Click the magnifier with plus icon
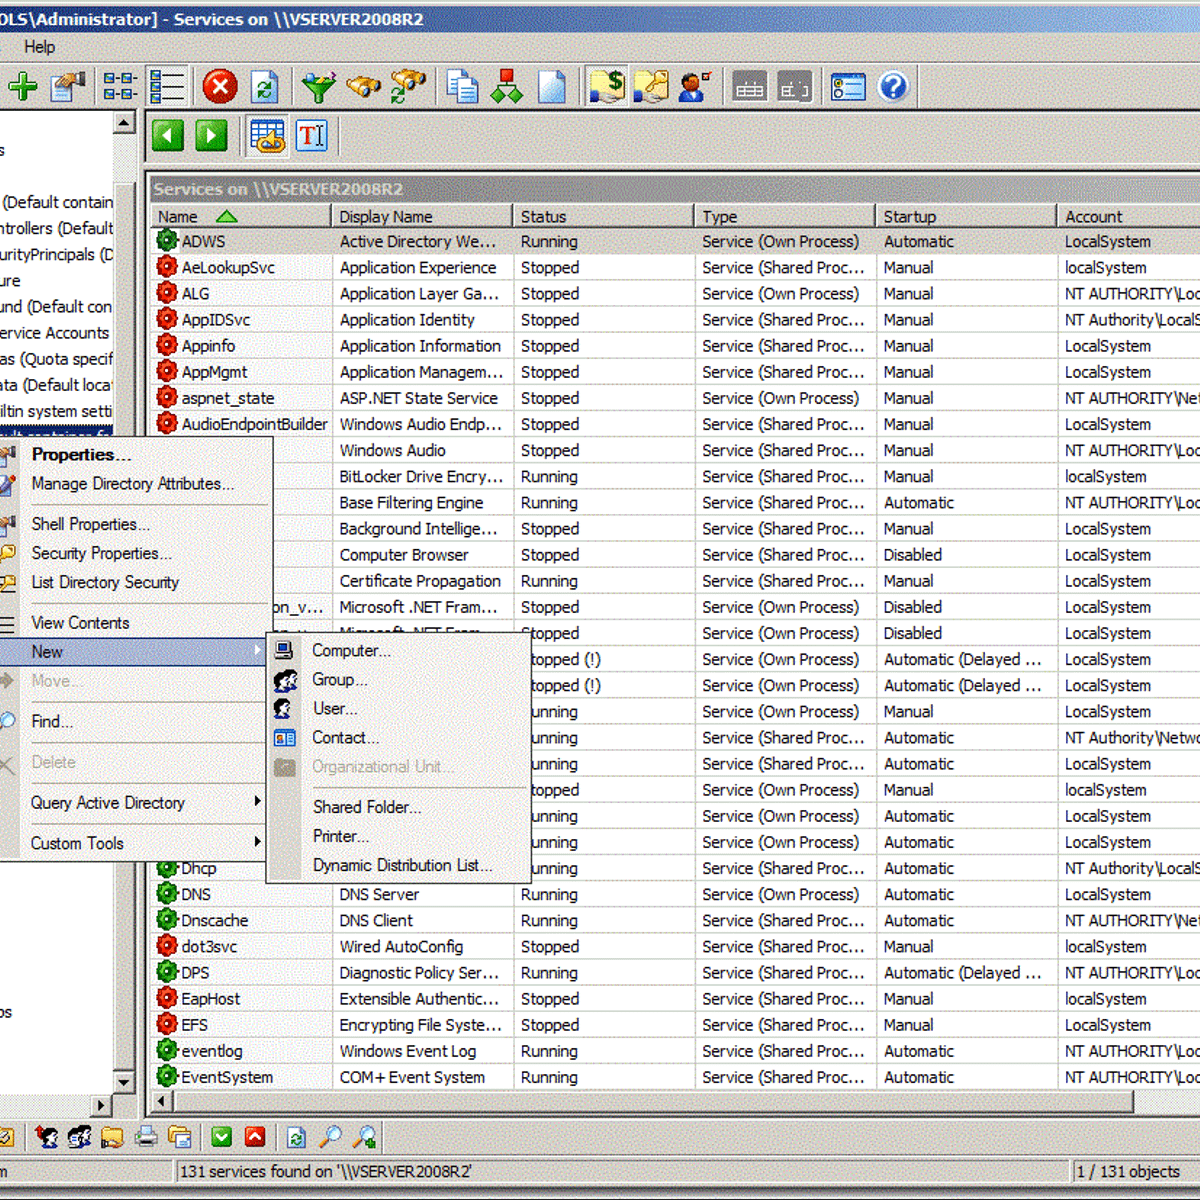 (365, 1137)
